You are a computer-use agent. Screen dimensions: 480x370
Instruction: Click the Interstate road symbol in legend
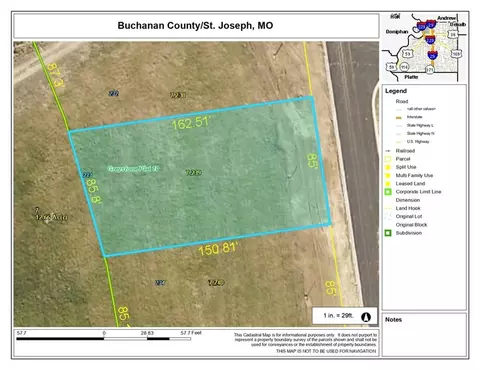coord(399,117)
